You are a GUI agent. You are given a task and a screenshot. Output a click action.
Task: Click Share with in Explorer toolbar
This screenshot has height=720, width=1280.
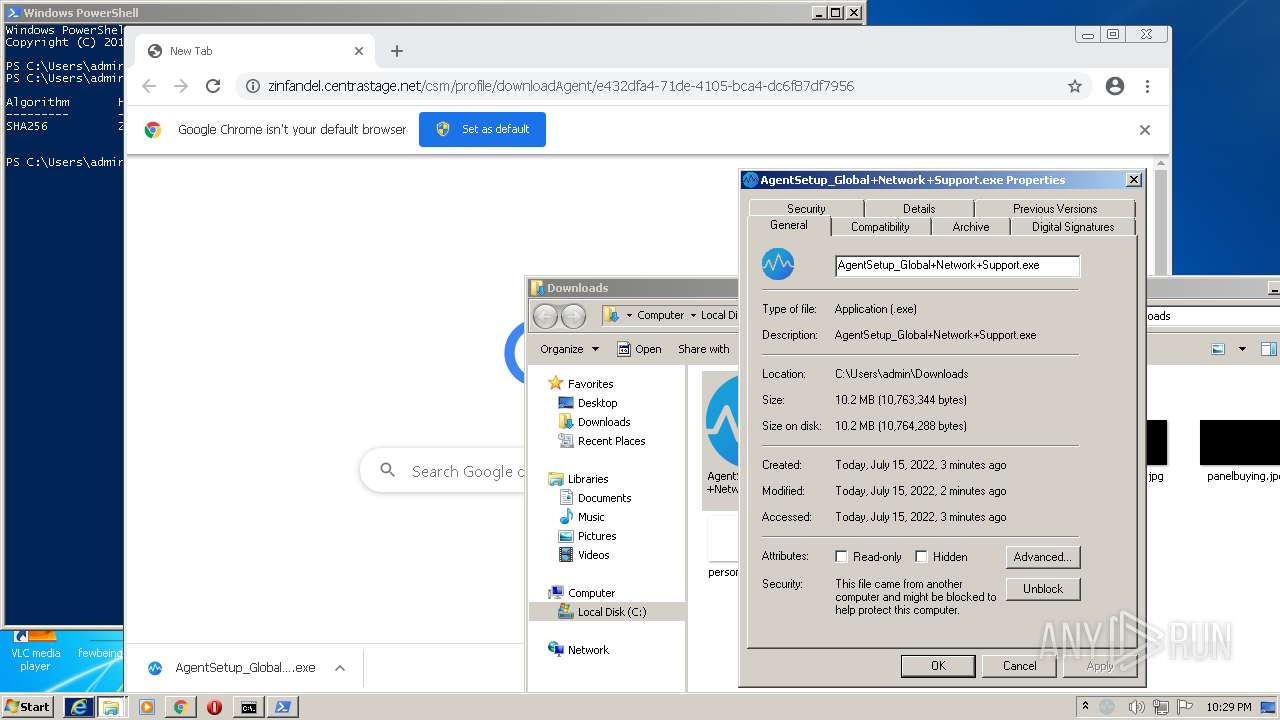(704, 349)
